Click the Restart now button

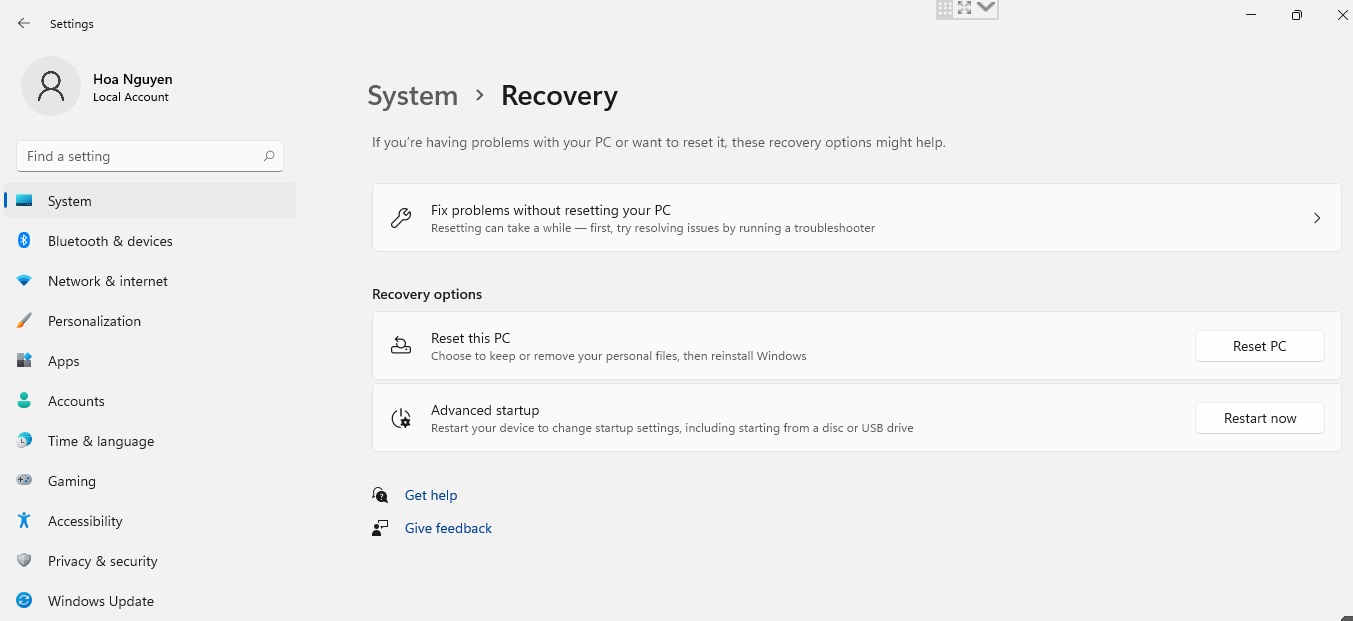(x=1259, y=418)
